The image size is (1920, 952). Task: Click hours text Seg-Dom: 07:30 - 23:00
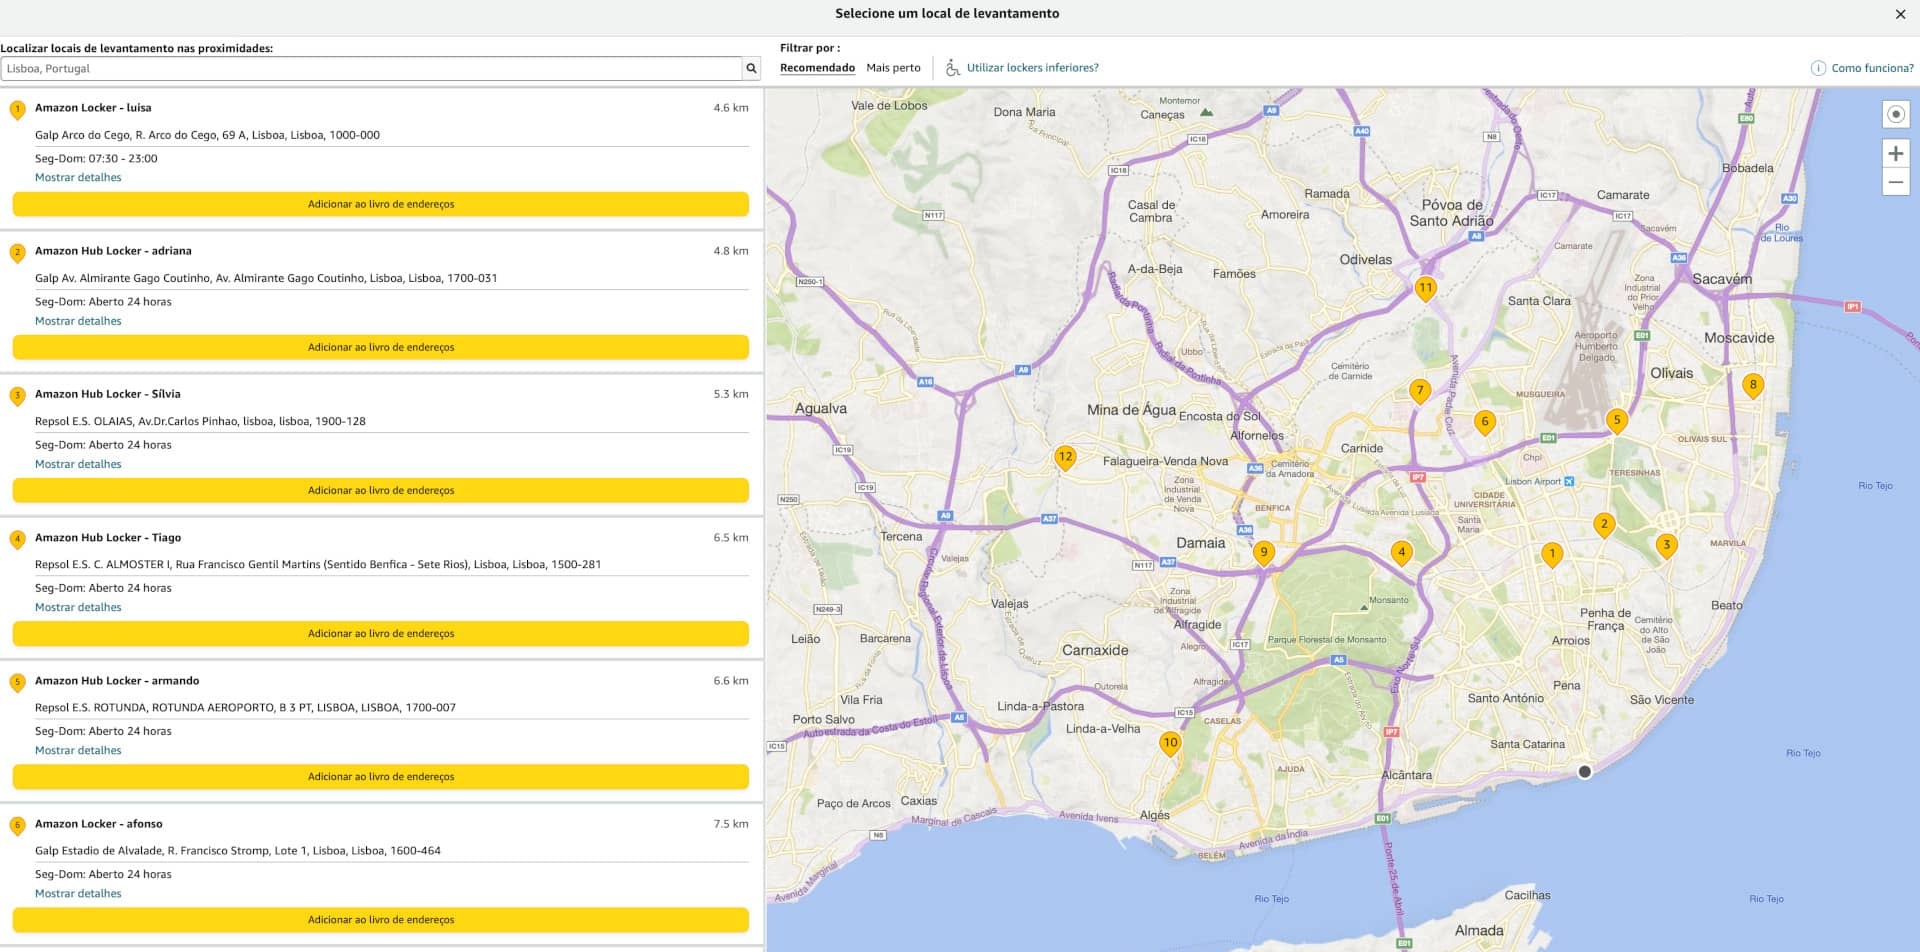click(x=96, y=158)
